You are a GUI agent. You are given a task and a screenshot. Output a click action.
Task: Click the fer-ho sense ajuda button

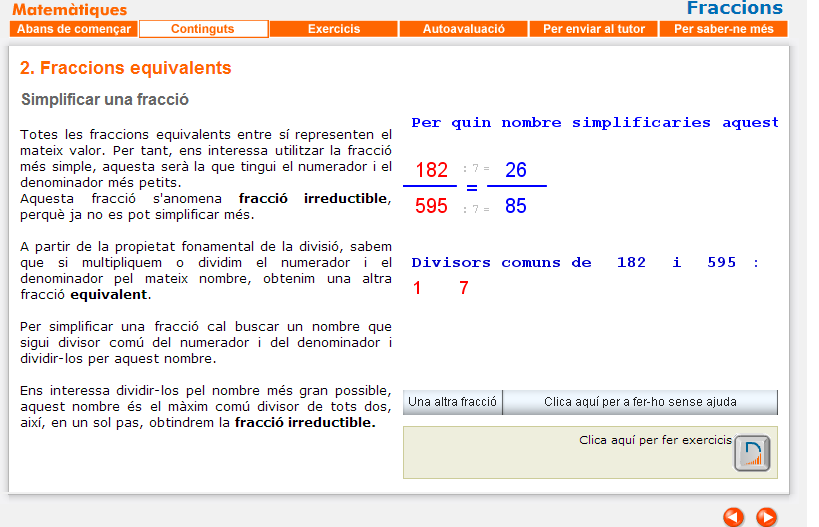640,402
